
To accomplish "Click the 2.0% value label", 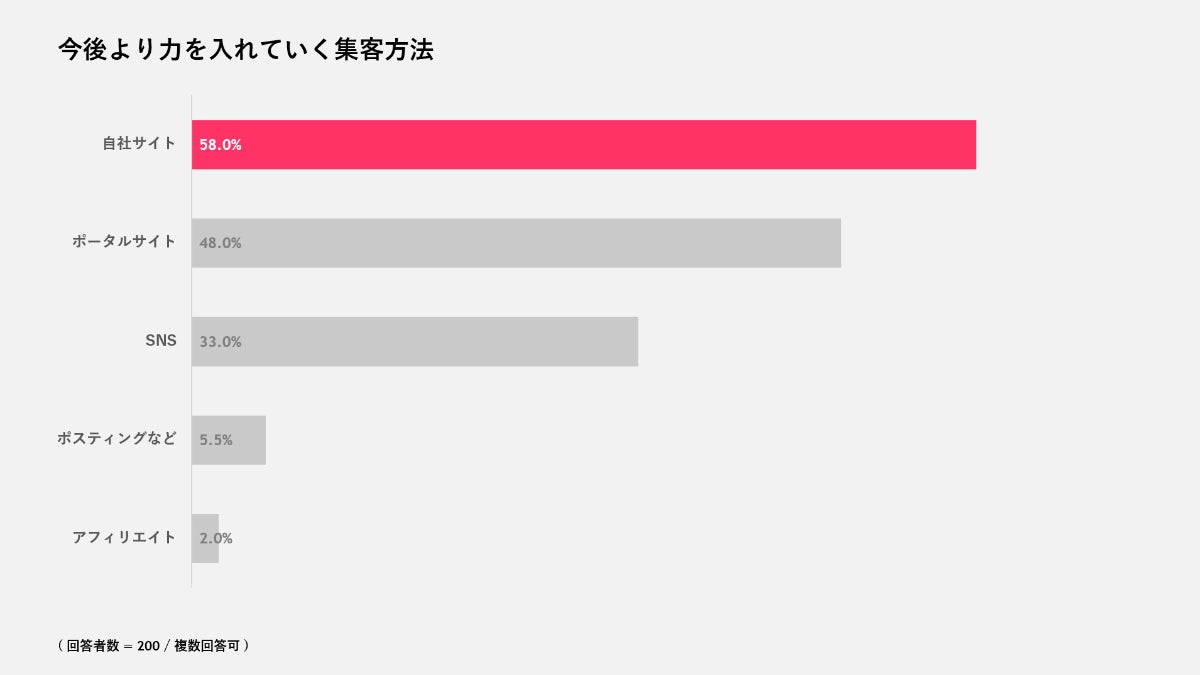I will pos(216,538).
